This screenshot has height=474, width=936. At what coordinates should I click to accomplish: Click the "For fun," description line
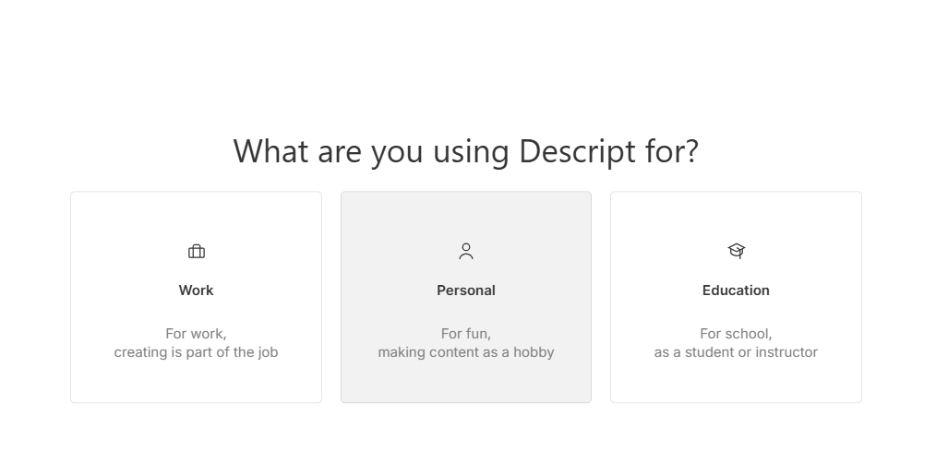tap(466, 334)
